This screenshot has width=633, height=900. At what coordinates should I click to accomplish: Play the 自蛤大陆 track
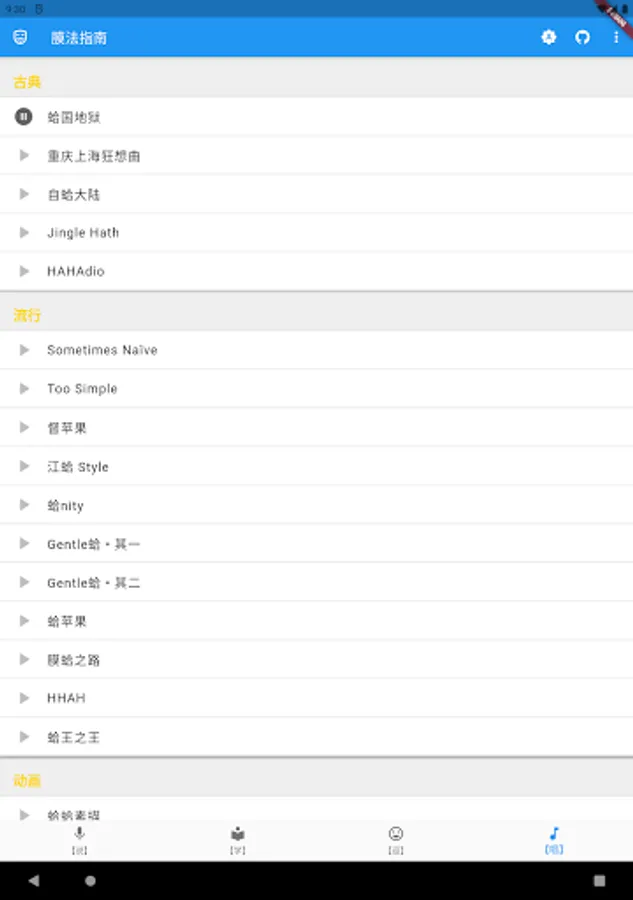tap(24, 194)
